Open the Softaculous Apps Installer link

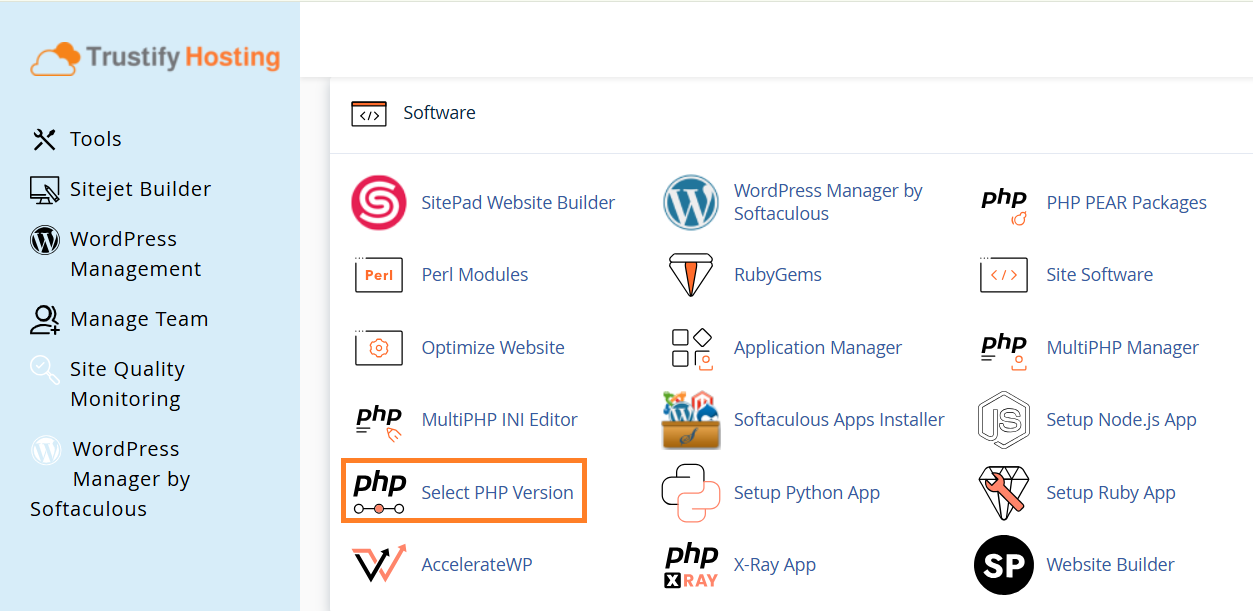839,420
